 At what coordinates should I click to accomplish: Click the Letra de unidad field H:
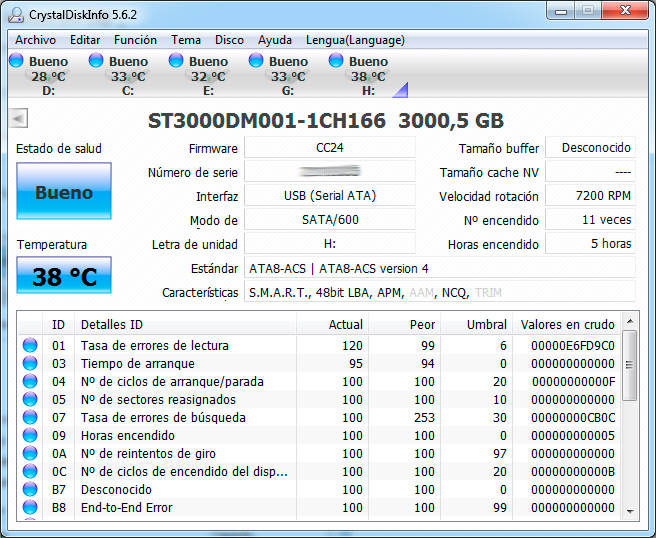click(330, 244)
